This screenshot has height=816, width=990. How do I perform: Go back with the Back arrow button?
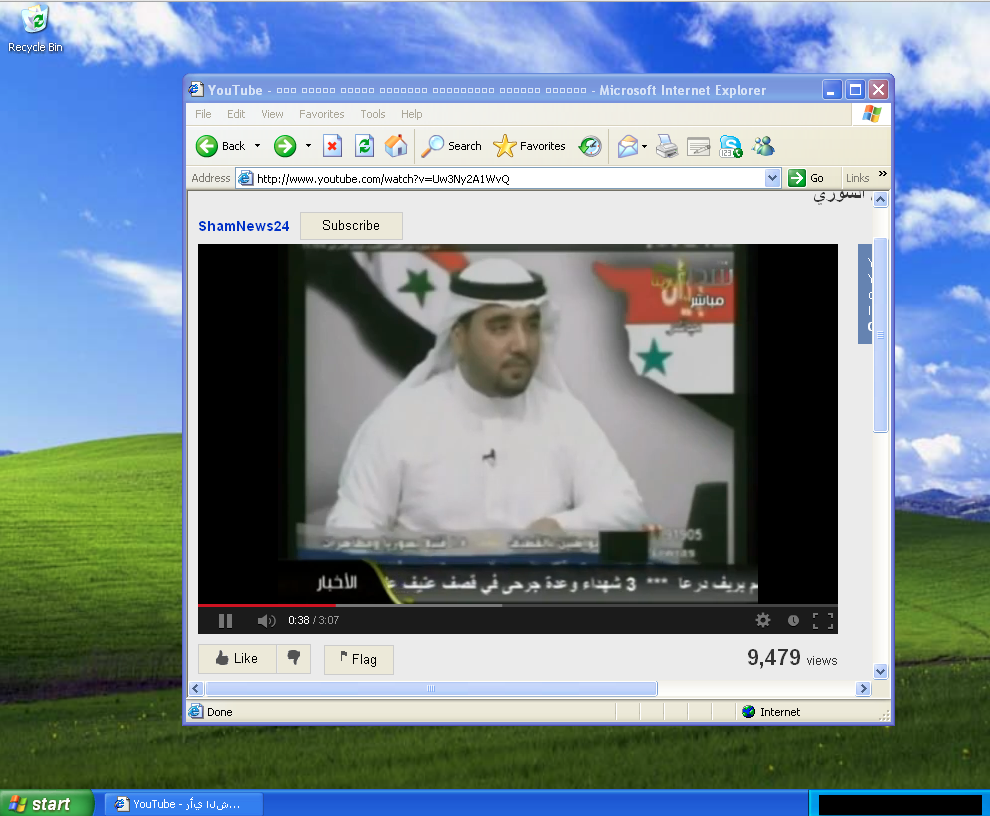[x=220, y=146]
